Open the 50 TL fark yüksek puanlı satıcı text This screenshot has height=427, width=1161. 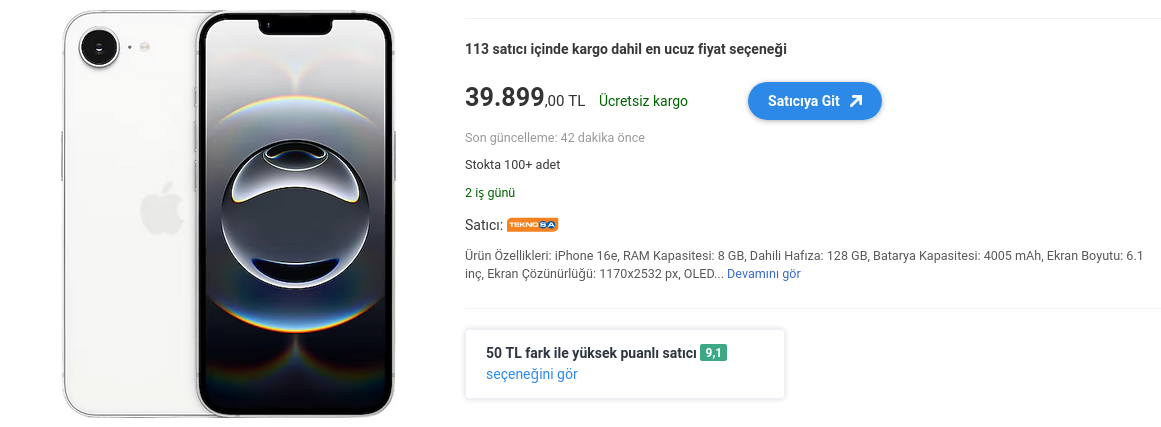point(592,353)
